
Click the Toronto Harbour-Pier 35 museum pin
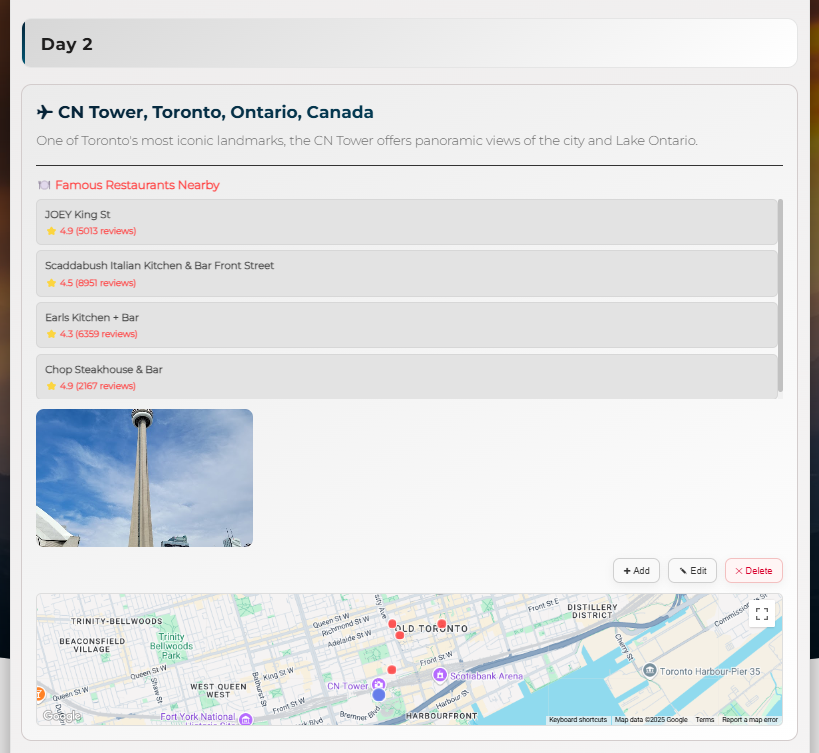[x=649, y=670]
